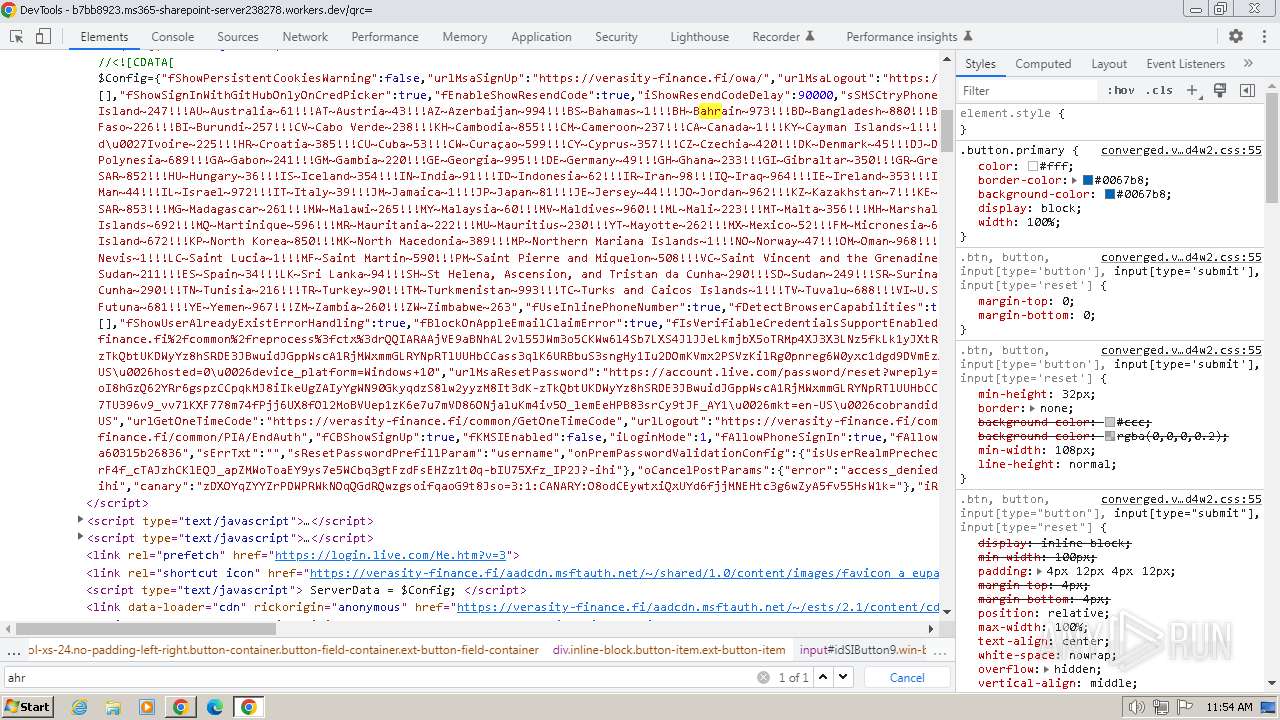Focus the search field containing 'ahr'
The width and height of the screenshot is (1280, 720).
pyautogui.click(x=378, y=677)
